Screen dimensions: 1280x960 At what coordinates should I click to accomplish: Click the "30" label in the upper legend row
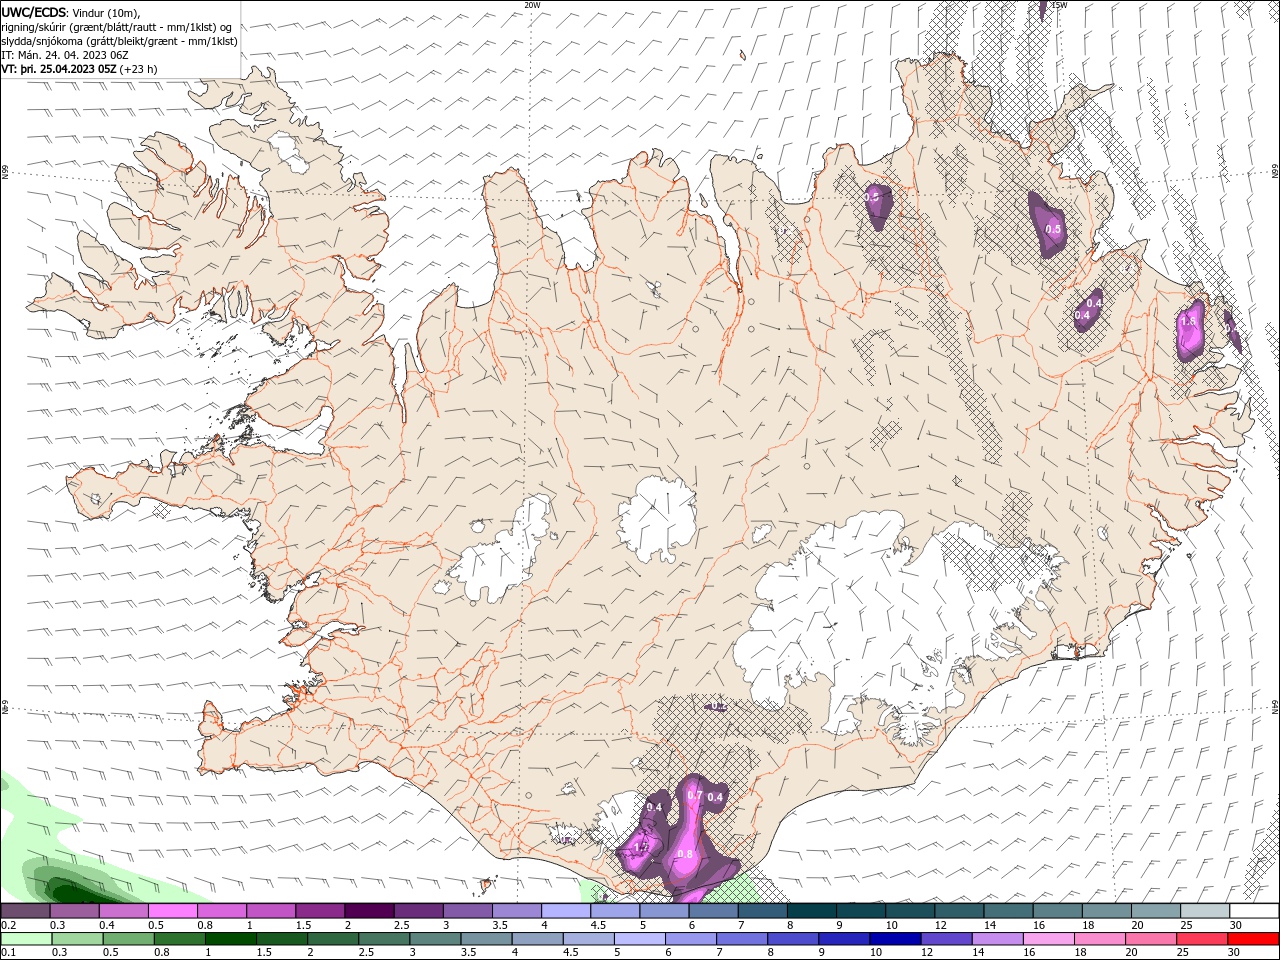click(1236, 926)
